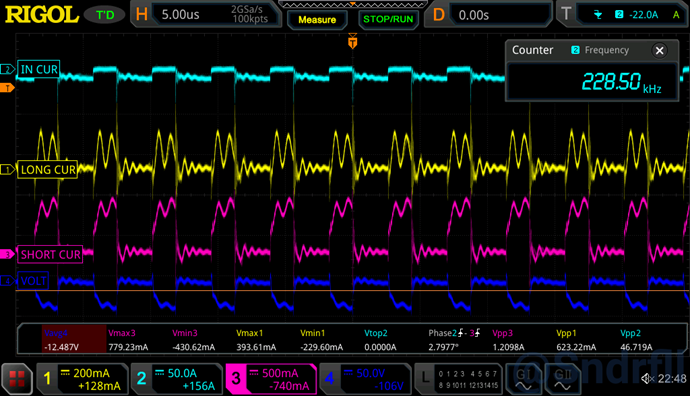690x396 pixels.
Task: Click the T'D trigger status badge
Action: (105, 15)
